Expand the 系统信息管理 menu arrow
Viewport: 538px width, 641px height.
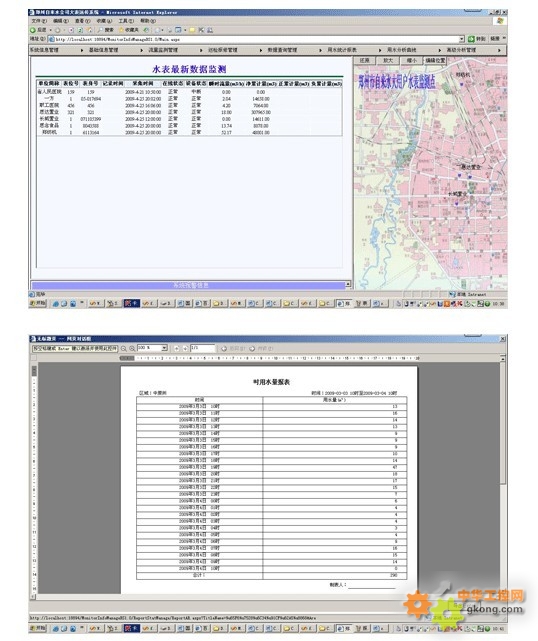[x=82, y=50]
